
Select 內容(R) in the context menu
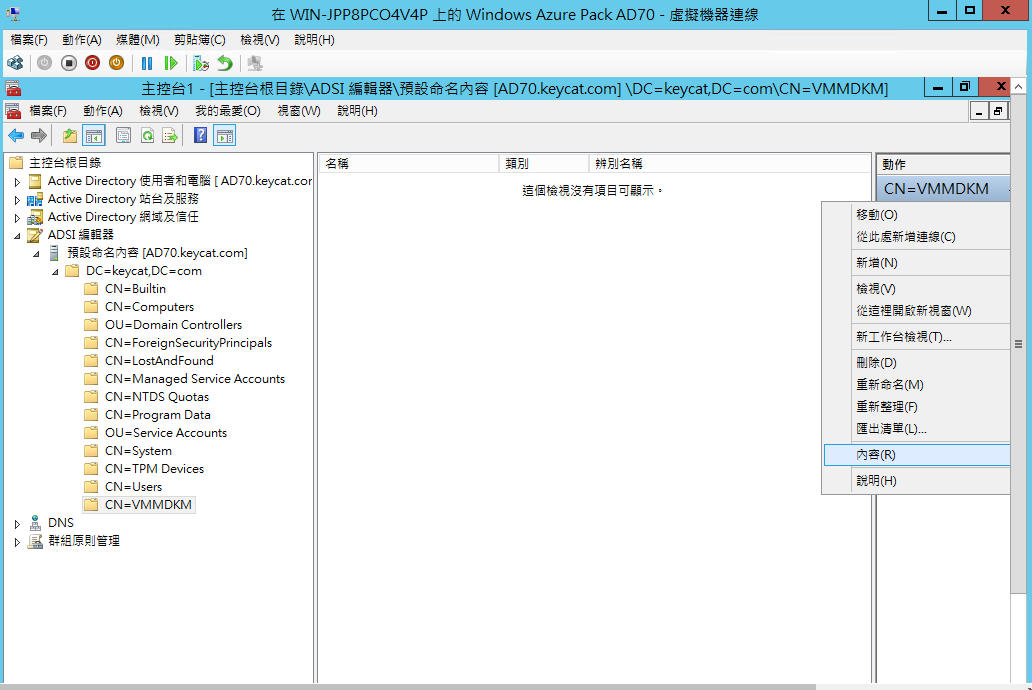tap(916, 454)
